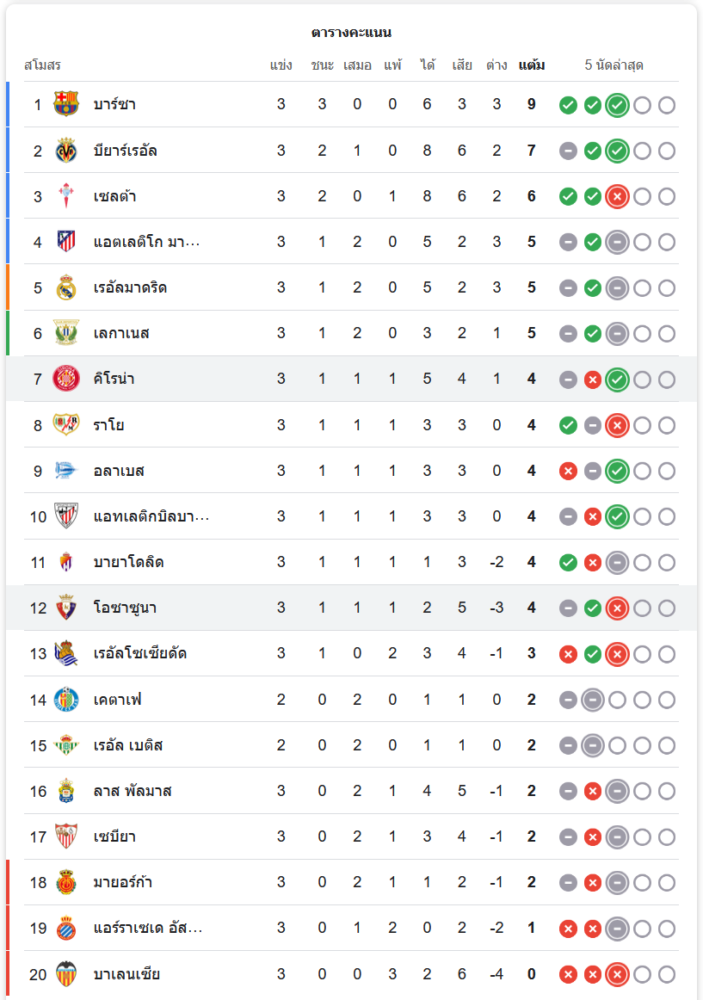The image size is (703, 1000).
Task: Open the โอซาซูนา team name link
Action: coord(125,608)
